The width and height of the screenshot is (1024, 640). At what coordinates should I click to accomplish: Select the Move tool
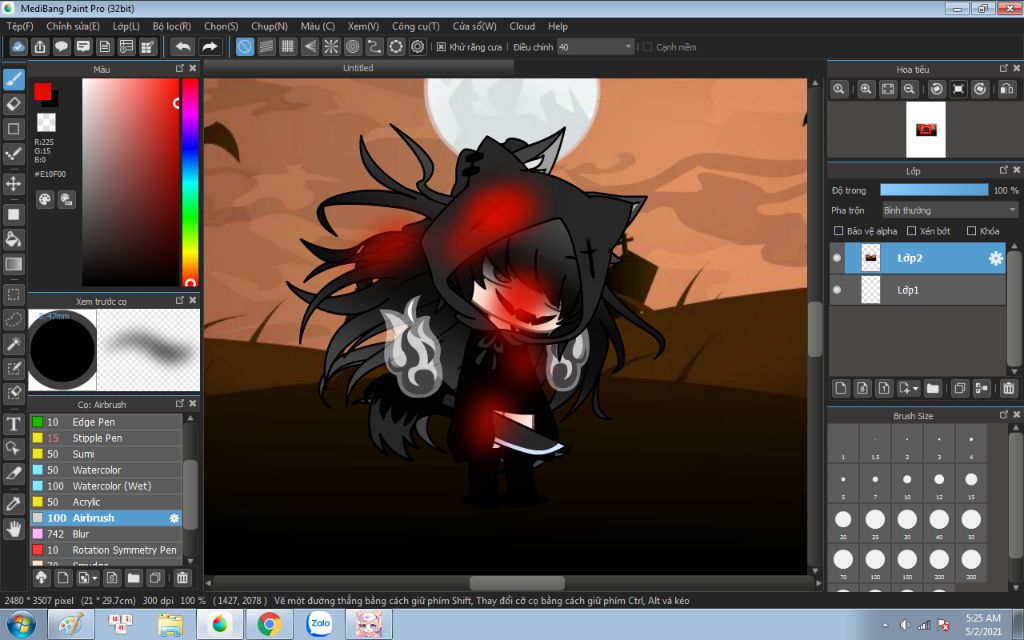pyautogui.click(x=14, y=184)
